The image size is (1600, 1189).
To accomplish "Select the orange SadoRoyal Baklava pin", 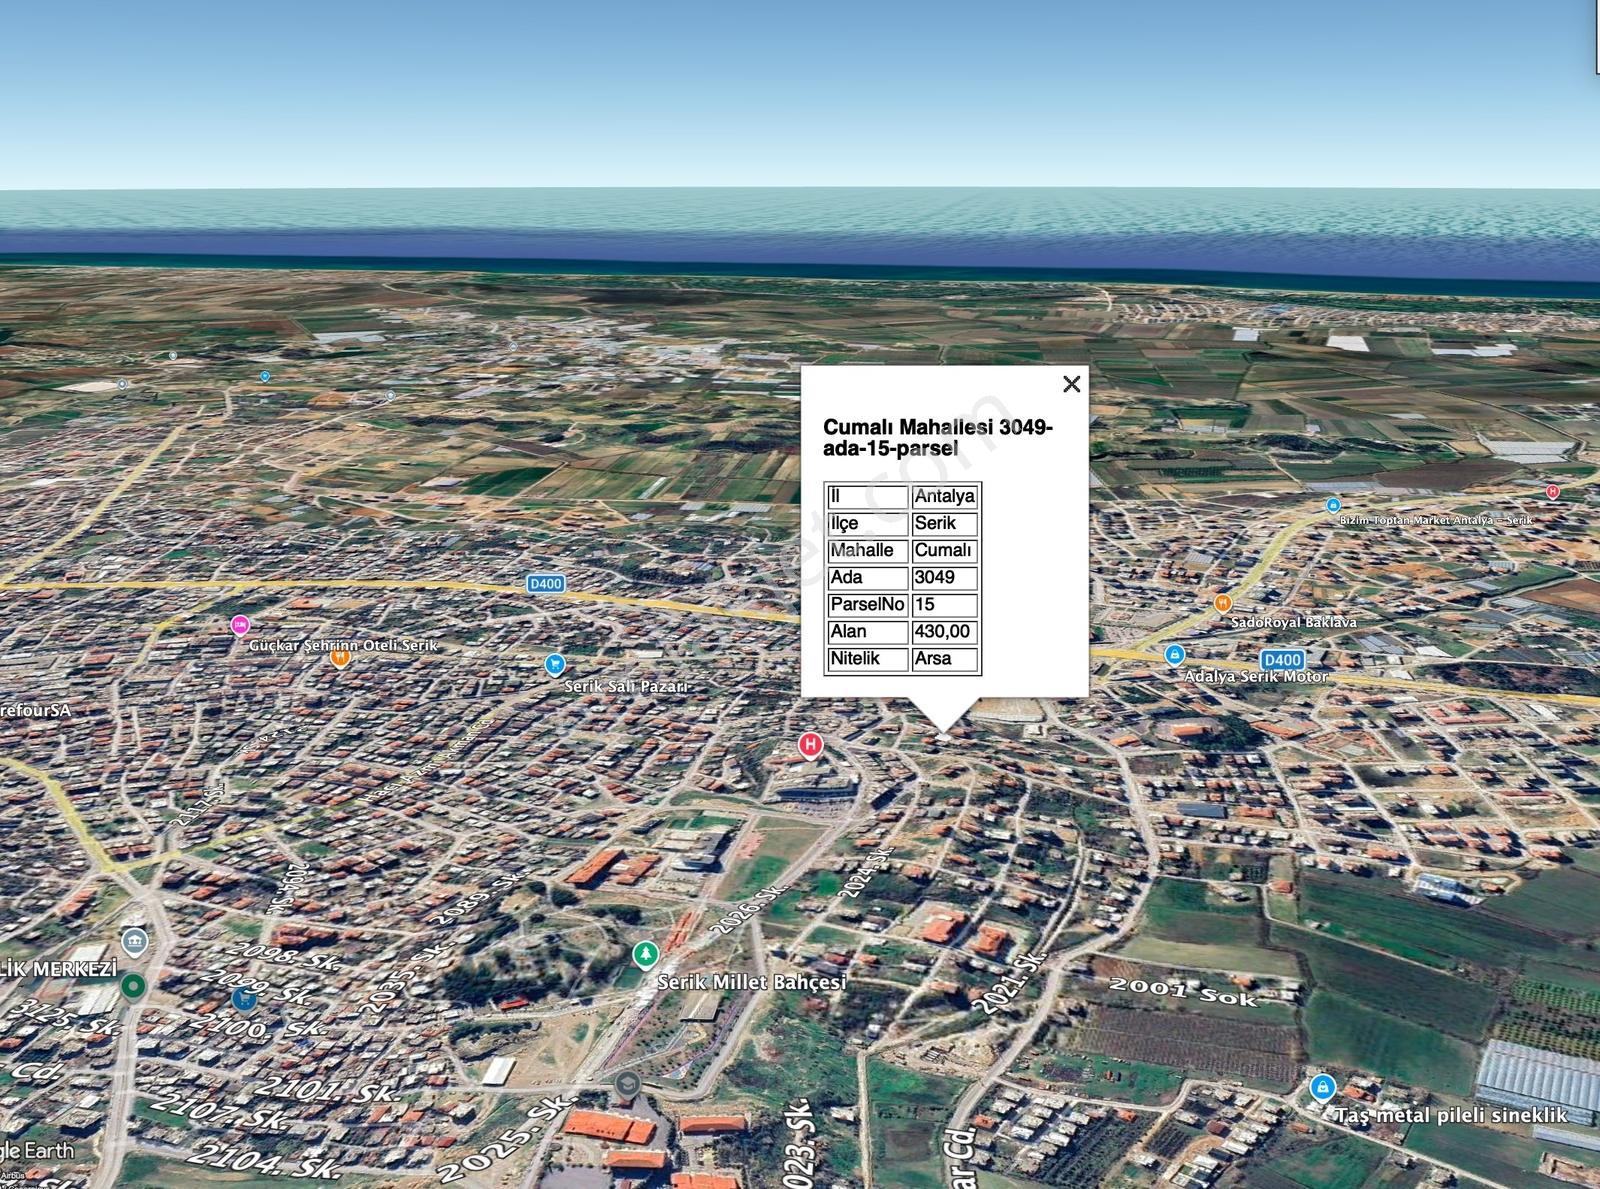I will tap(1222, 603).
